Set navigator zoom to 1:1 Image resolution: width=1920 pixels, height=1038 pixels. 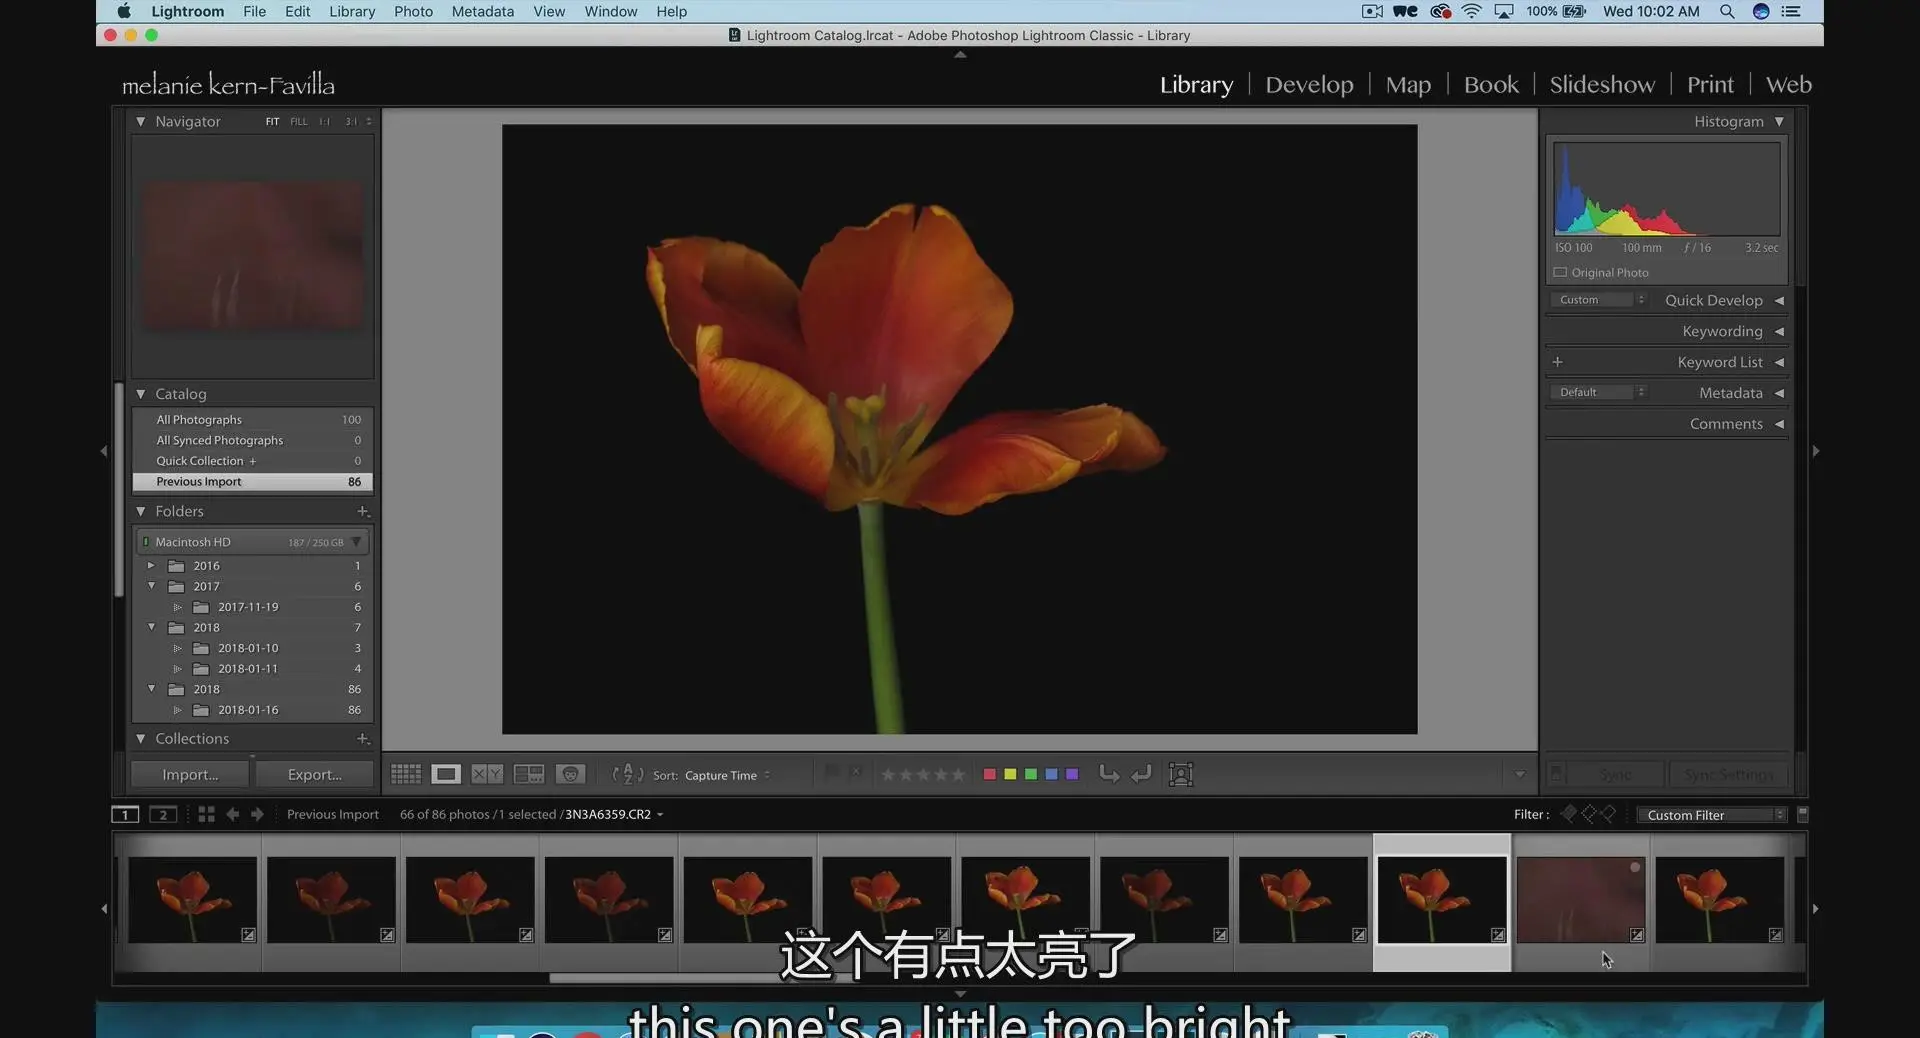[325, 121]
